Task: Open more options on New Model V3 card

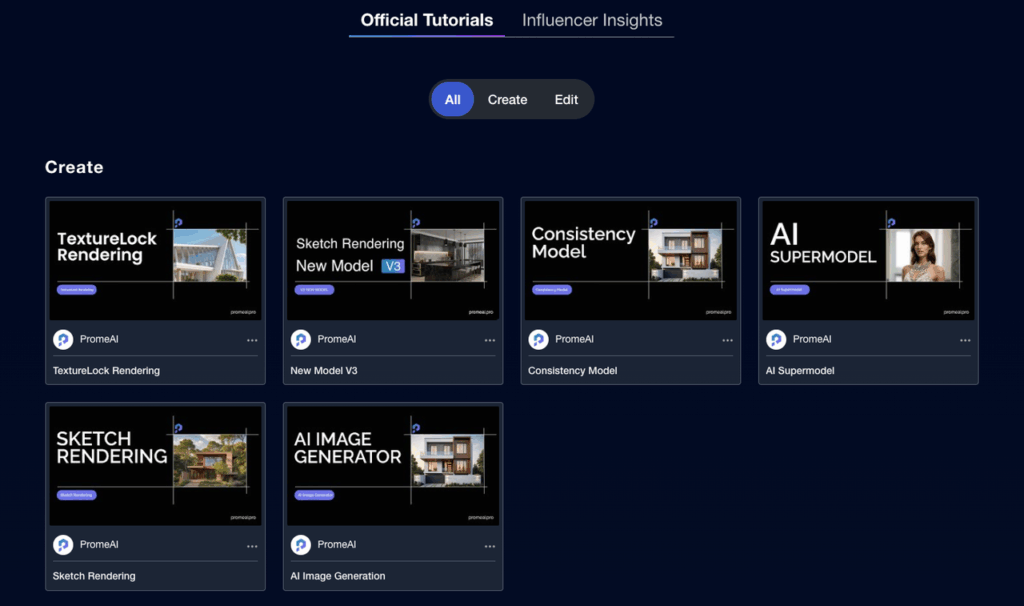Action: pyautogui.click(x=490, y=340)
